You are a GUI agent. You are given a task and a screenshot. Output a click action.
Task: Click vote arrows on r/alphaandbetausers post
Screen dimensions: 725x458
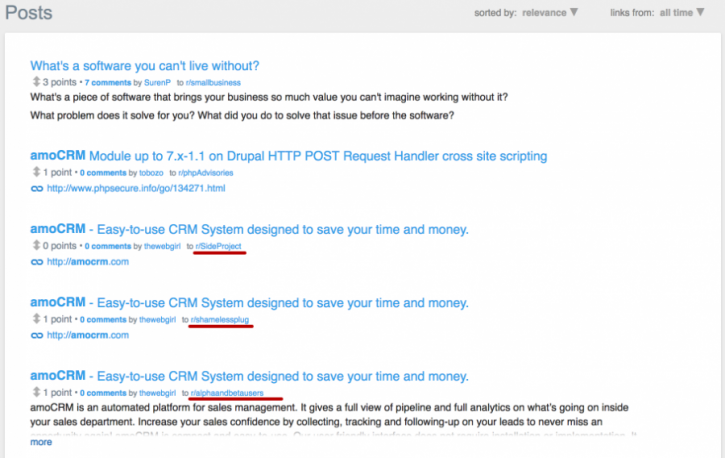pyautogui.click(x=36, y=393)
